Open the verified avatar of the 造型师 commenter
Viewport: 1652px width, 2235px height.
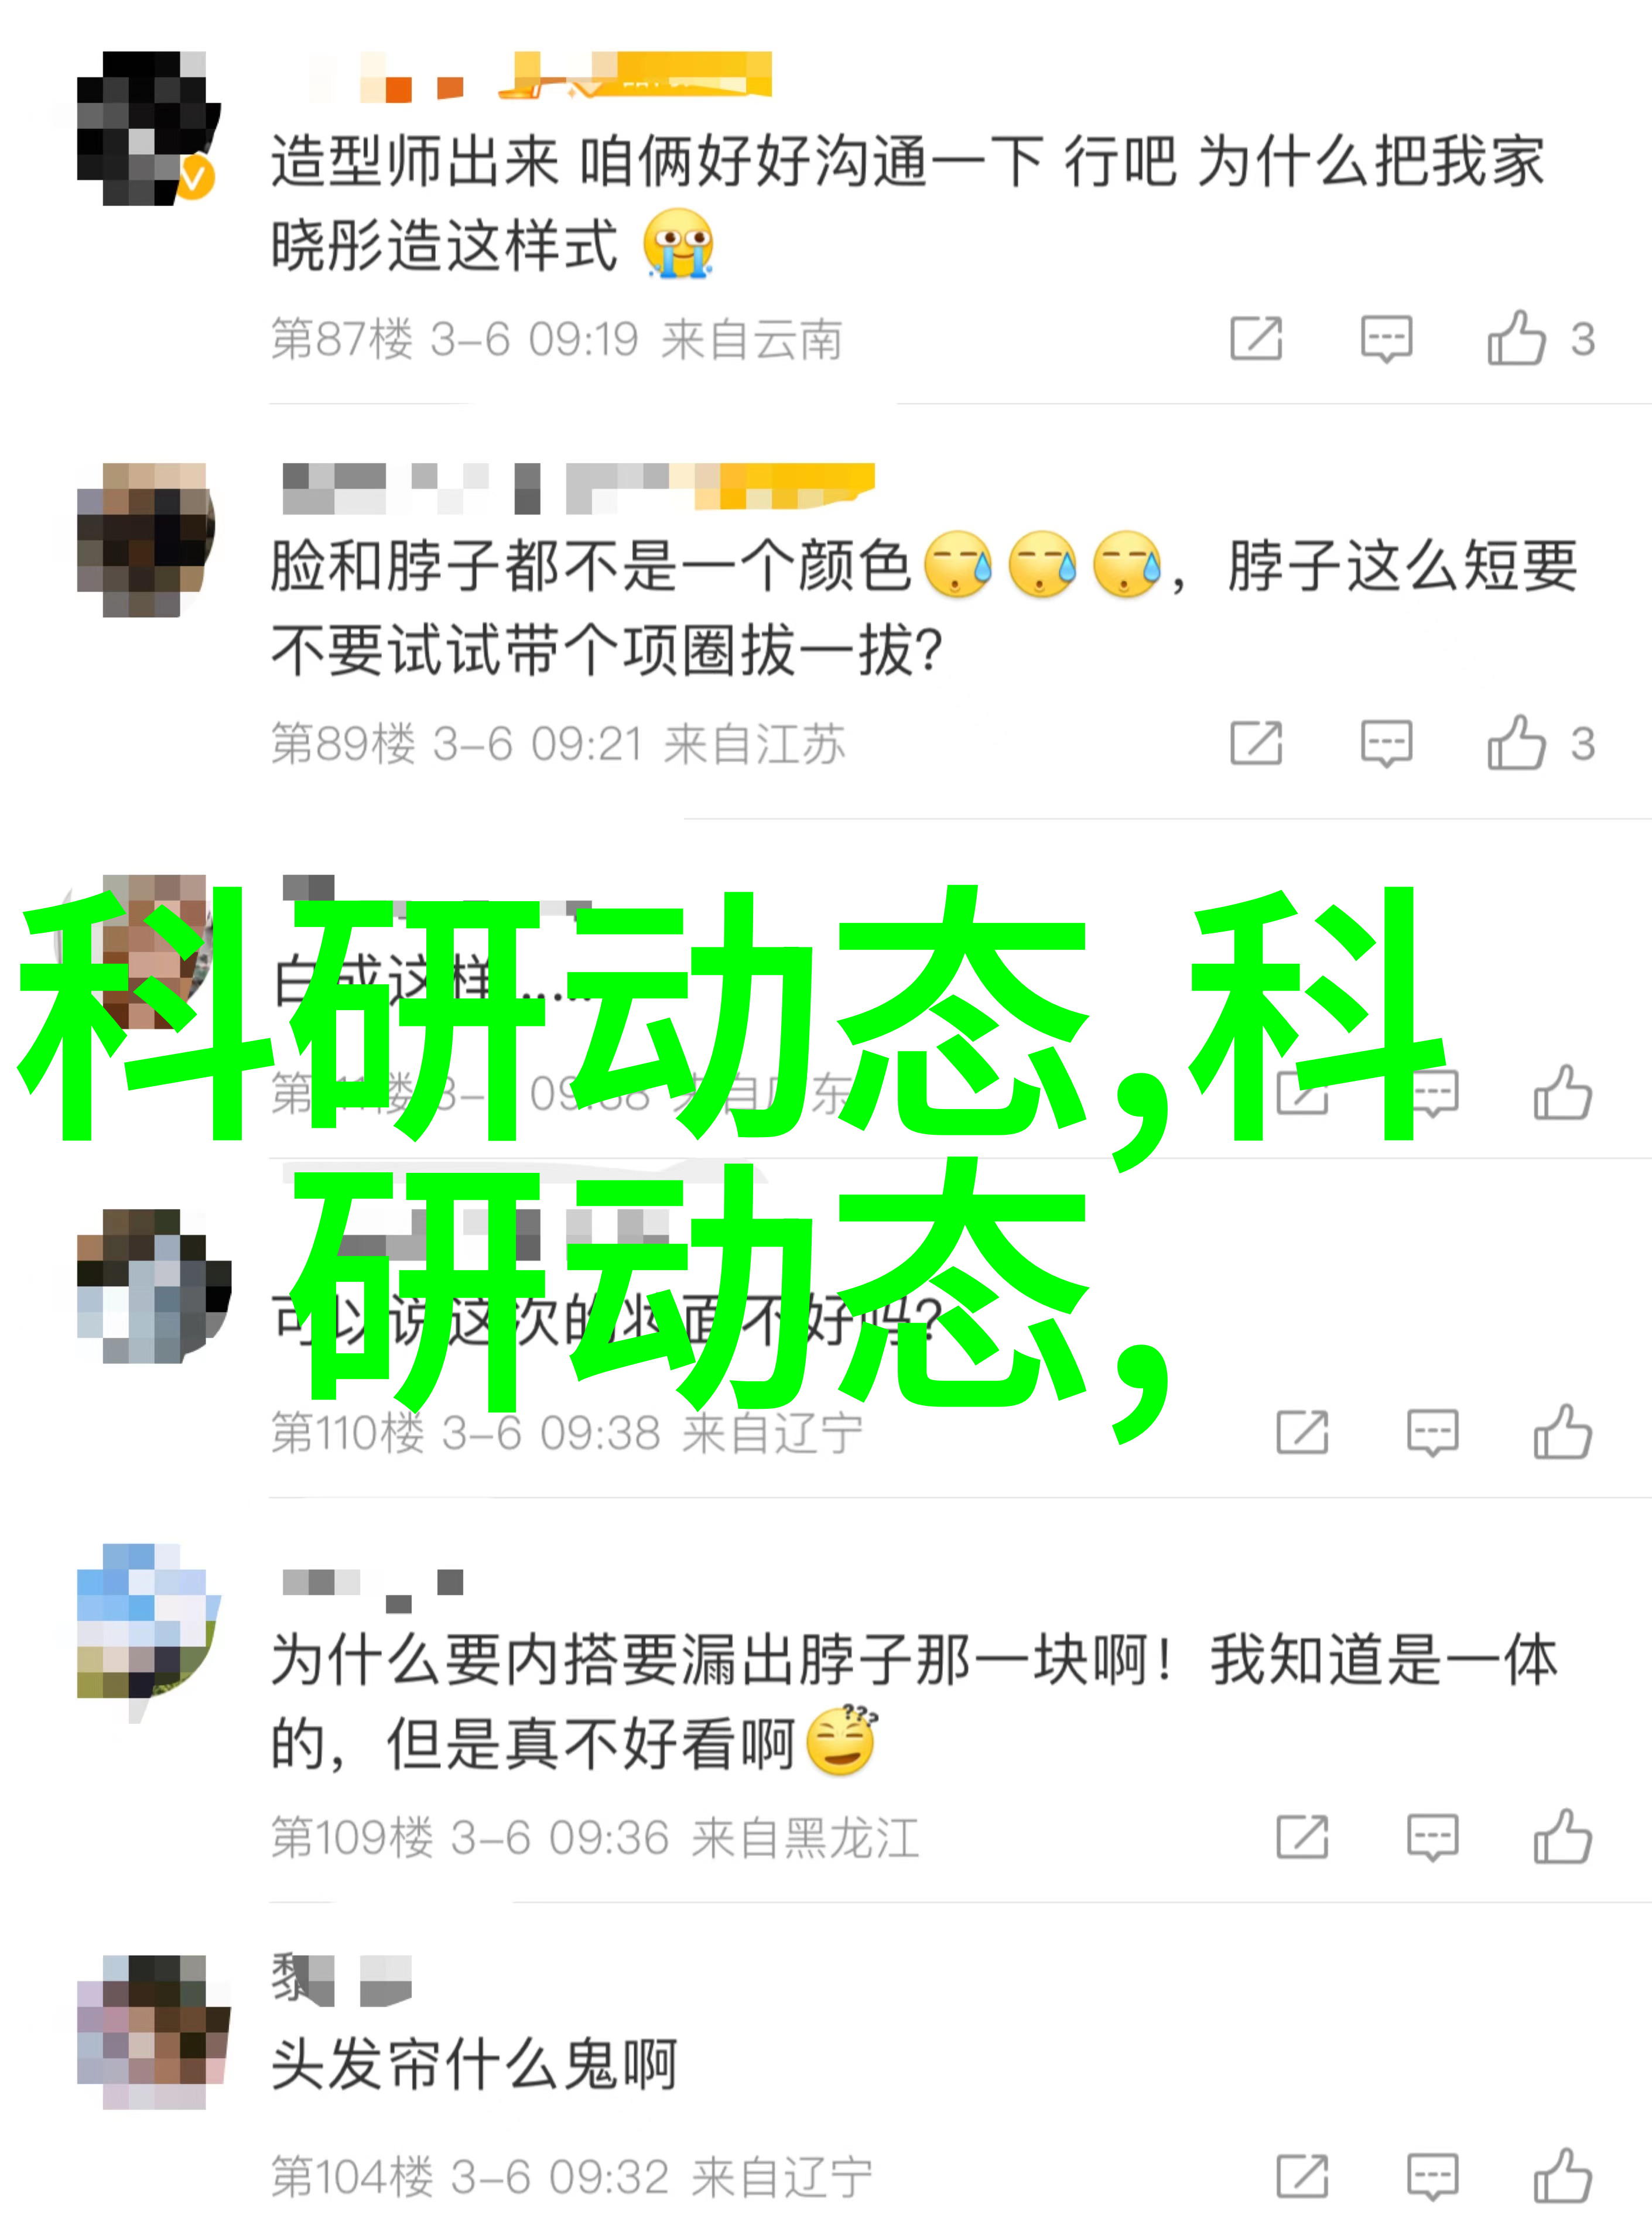[x=147, y=128]
